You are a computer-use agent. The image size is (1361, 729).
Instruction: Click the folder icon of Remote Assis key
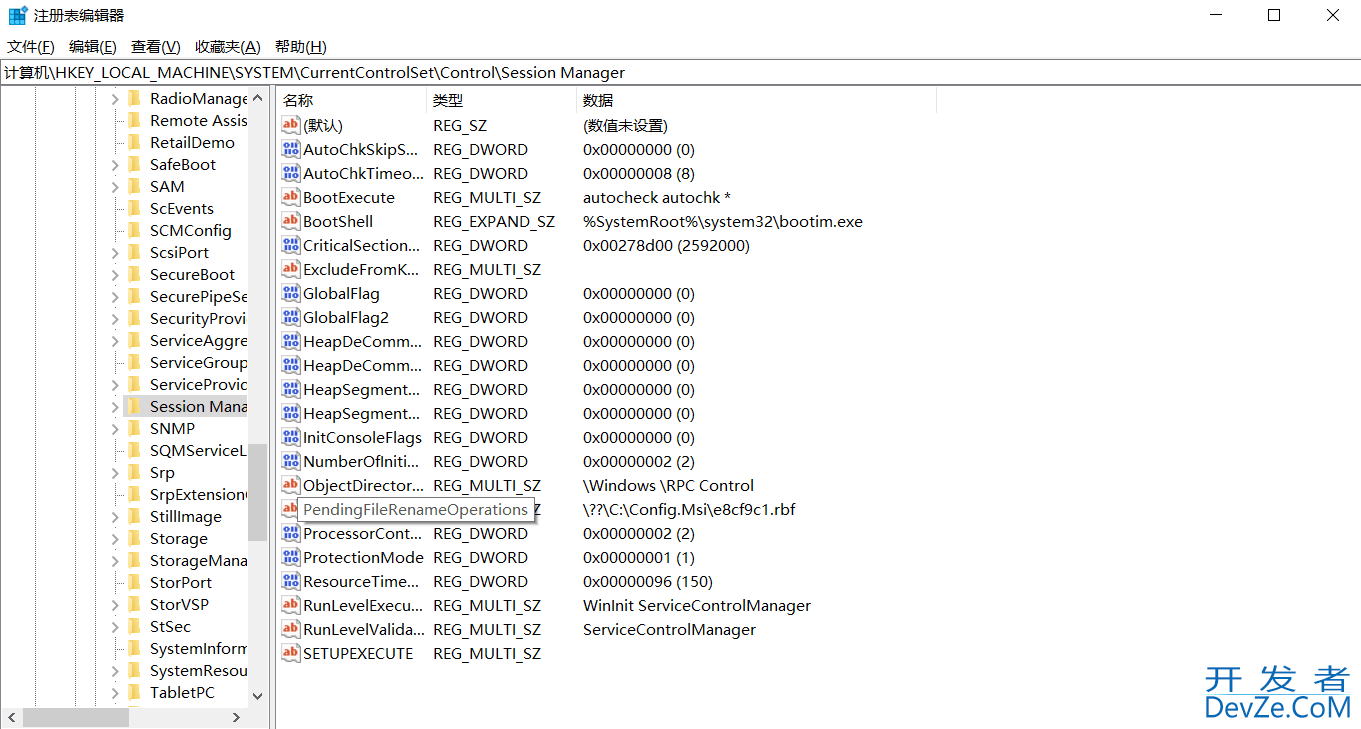coord(134,120)
